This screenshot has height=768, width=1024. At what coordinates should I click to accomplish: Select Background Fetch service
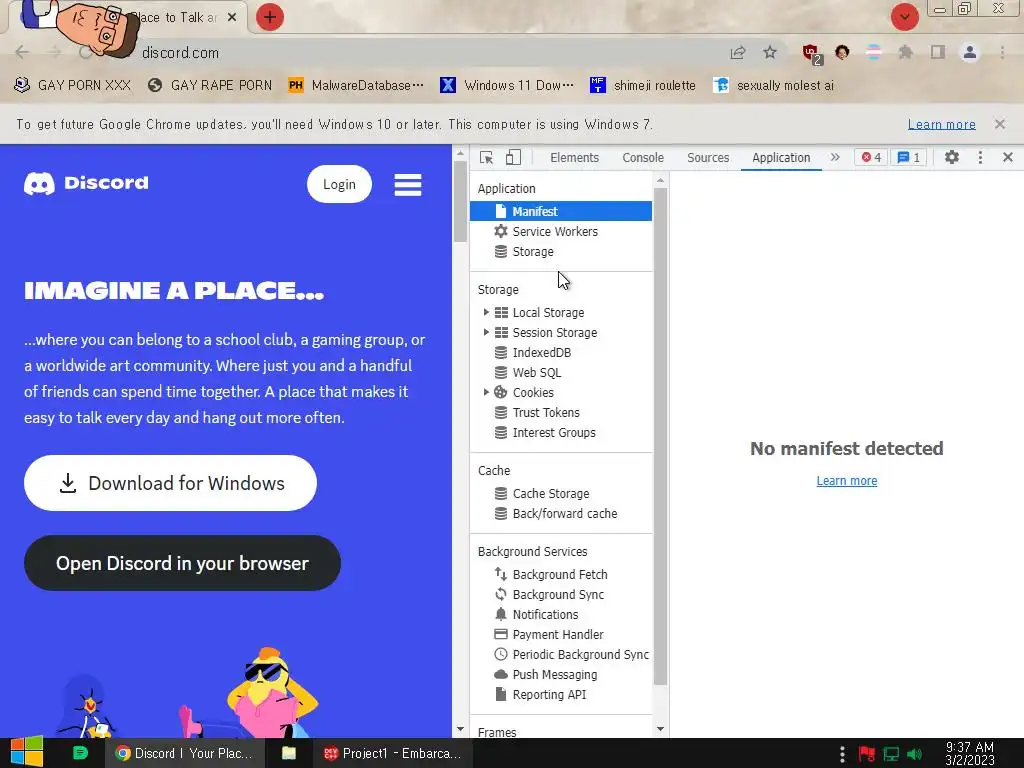point(560,575)
